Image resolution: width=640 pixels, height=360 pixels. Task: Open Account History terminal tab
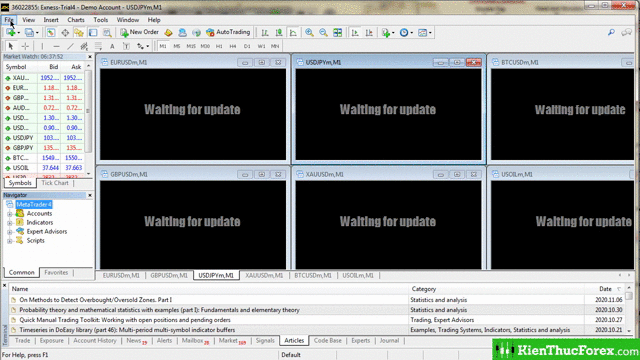pyautogui.click(x=95, y=340)
